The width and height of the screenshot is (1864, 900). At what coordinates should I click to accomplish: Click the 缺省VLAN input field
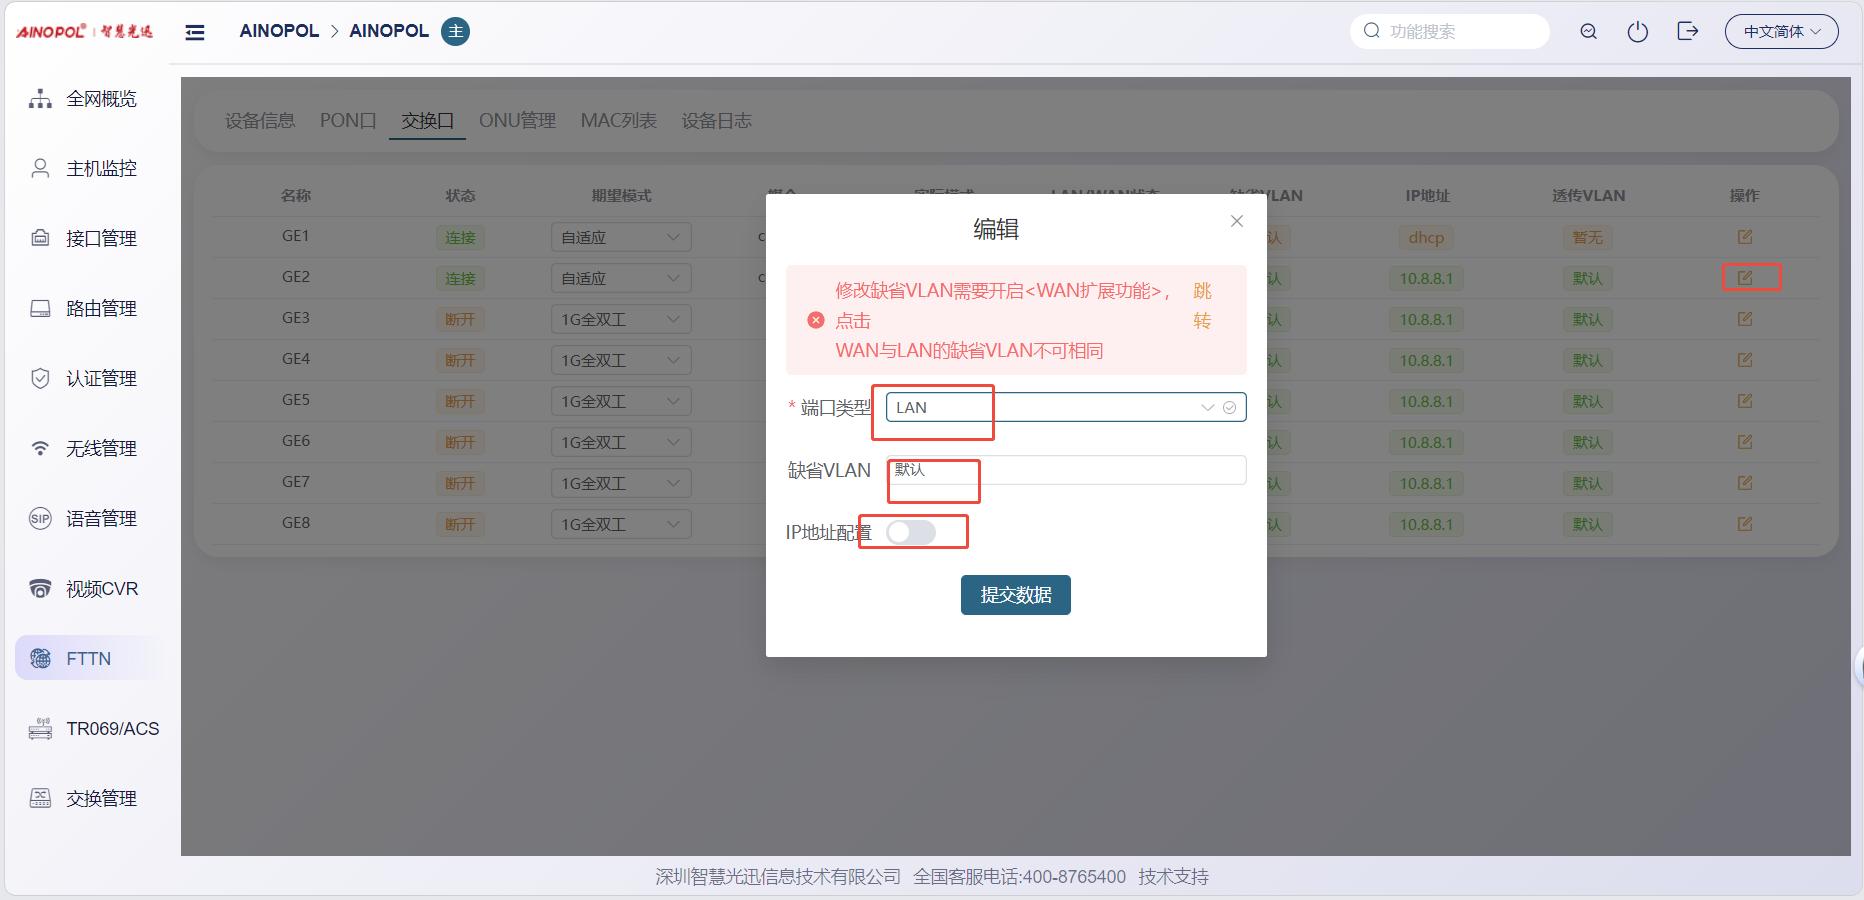pyautogui.click(x=1065, y=470)
